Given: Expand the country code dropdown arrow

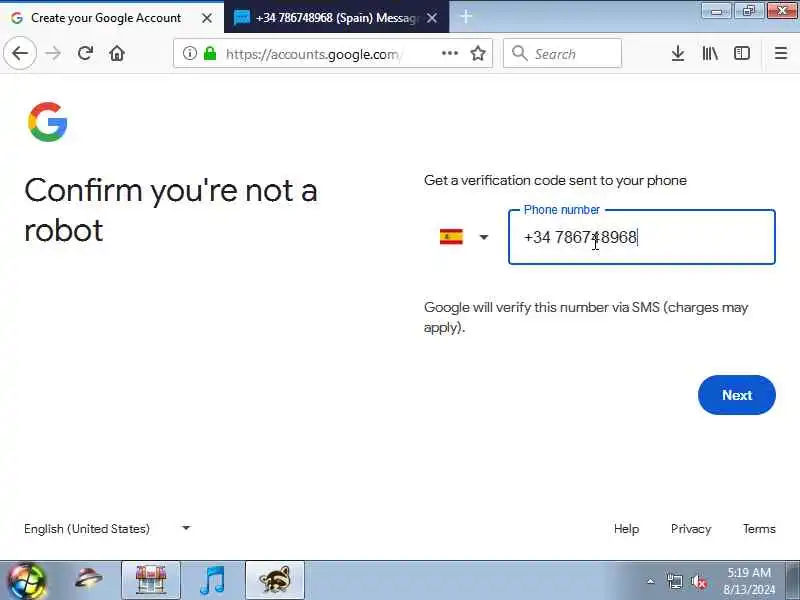Looking at the screenshot, I should tap(484, 237).
